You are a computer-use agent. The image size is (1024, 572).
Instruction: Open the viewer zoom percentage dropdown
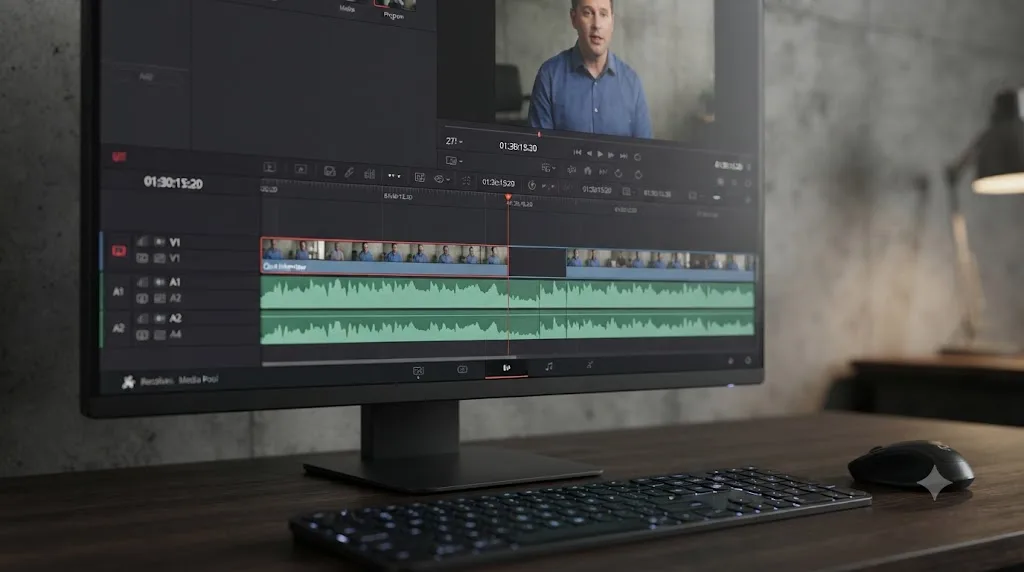[x=454, y=141]
